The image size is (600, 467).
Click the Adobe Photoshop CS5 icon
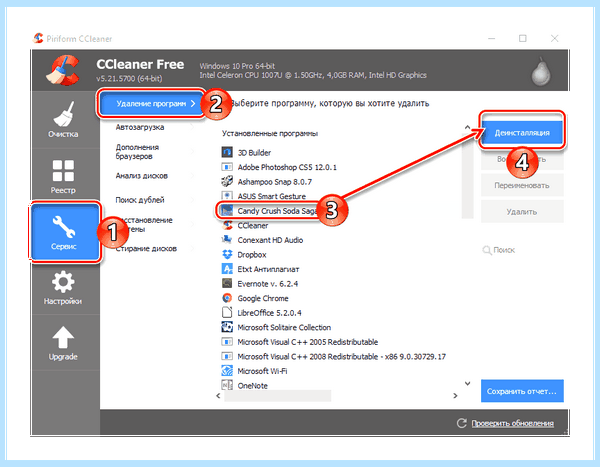(x=227, y=167)
